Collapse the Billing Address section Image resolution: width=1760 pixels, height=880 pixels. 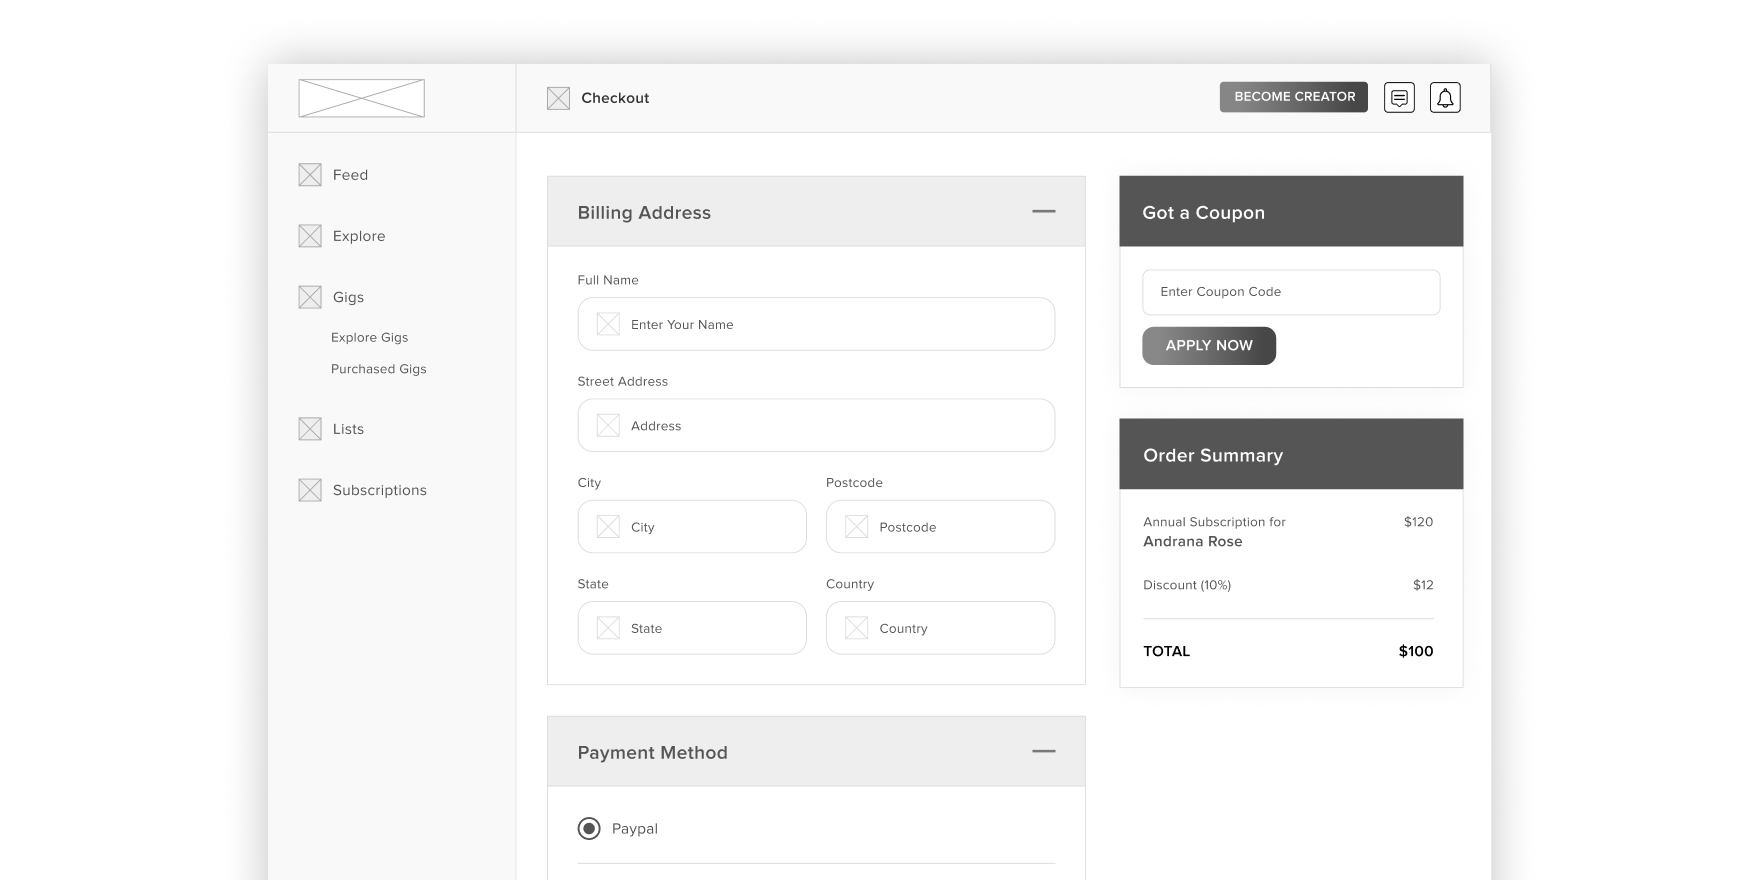tap(1043, 212)
